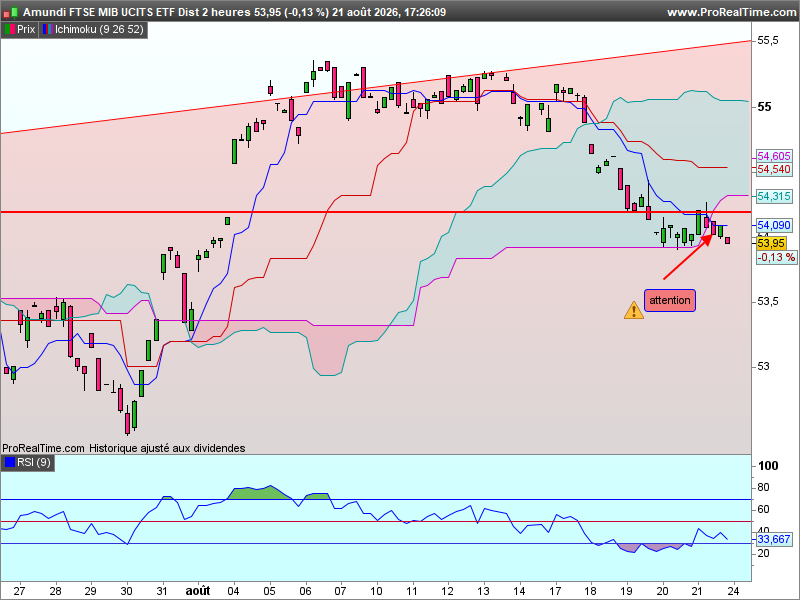This screenshot has height=600, width=800.
Task: Click the 54,315 teal price label
Action: 774,196
